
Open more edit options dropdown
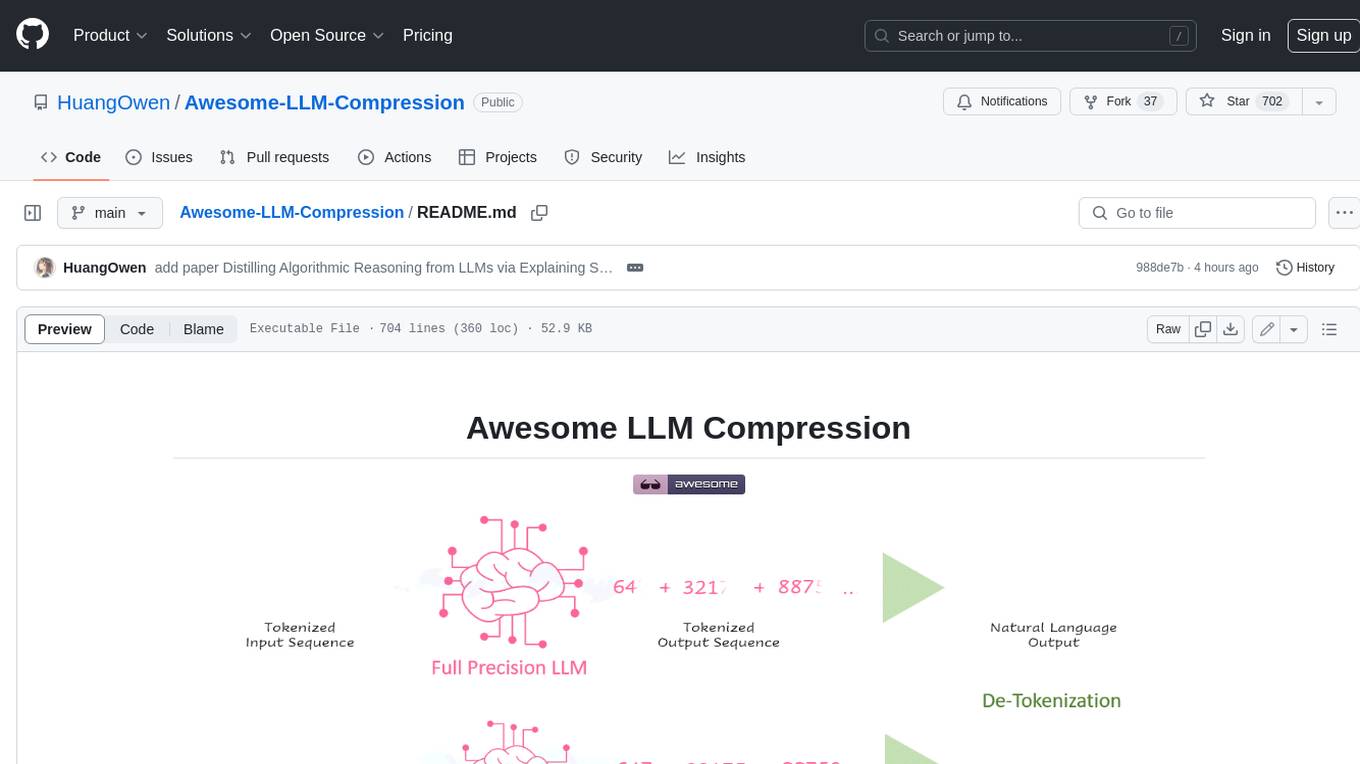1294,329
